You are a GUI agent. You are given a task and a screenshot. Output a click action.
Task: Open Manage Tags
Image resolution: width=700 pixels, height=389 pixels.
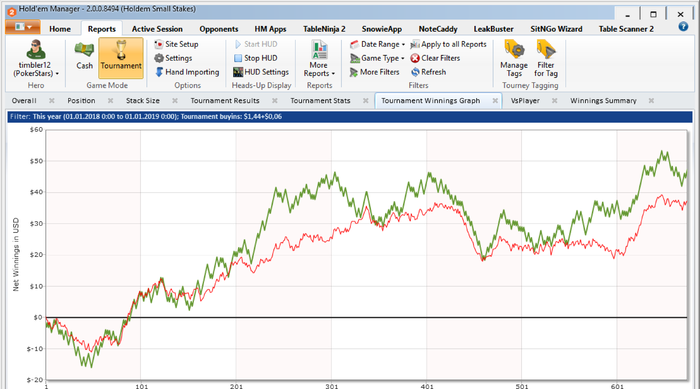click(x=514, y=59)
